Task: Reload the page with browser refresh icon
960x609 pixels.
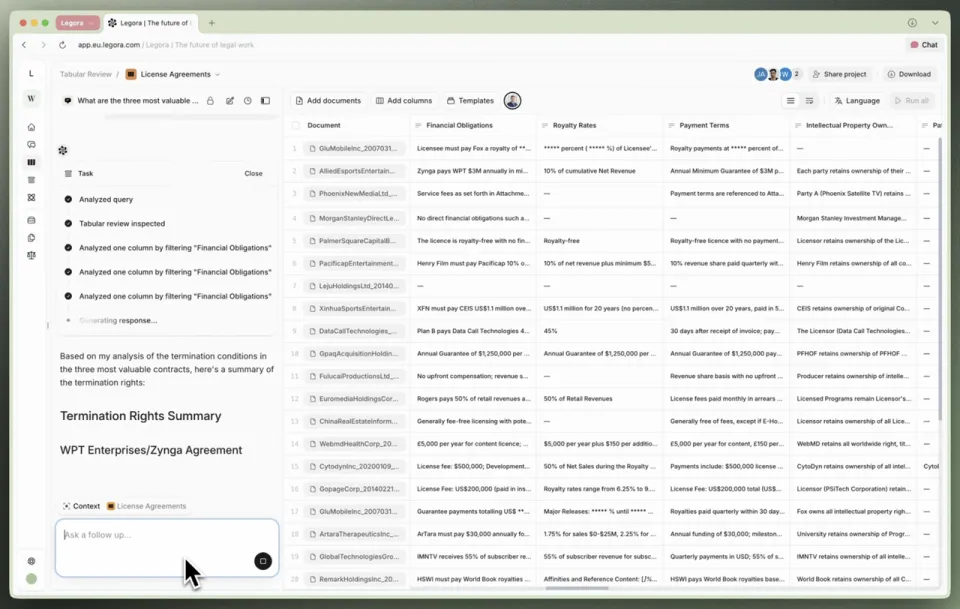Action: pyautogui.click(x=62, y=45)
